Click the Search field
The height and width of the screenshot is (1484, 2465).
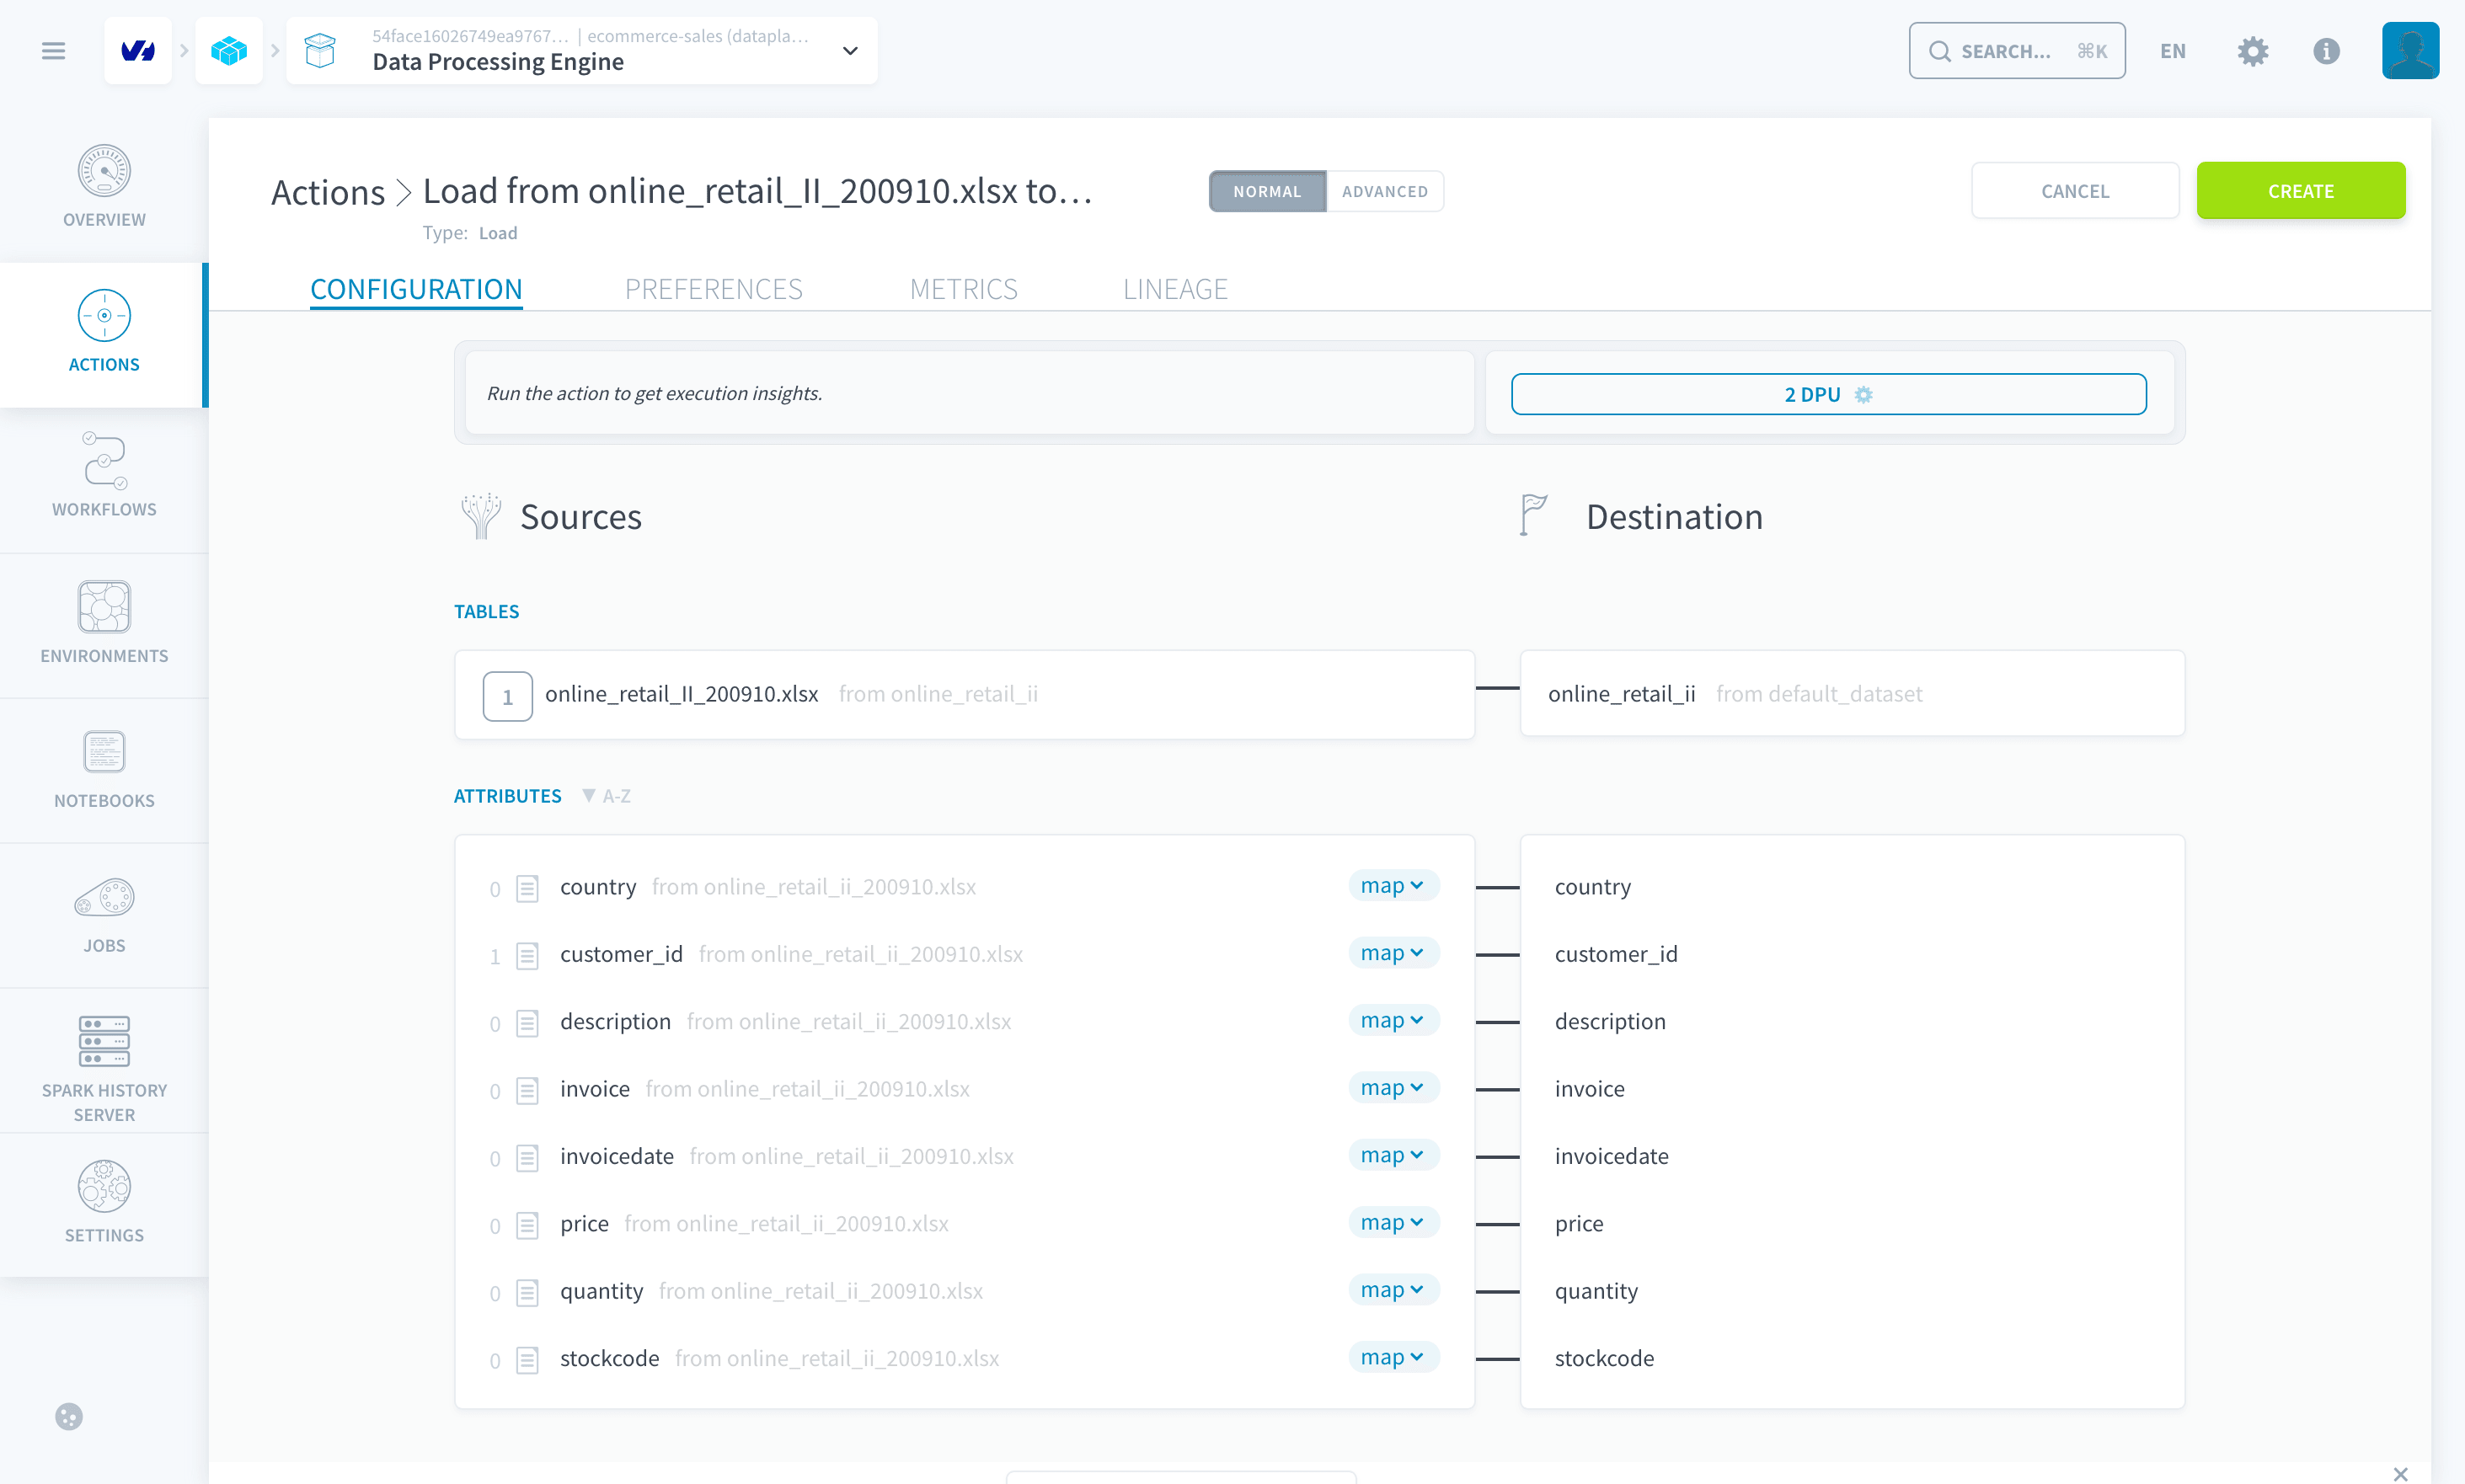tap(2016, 51)
